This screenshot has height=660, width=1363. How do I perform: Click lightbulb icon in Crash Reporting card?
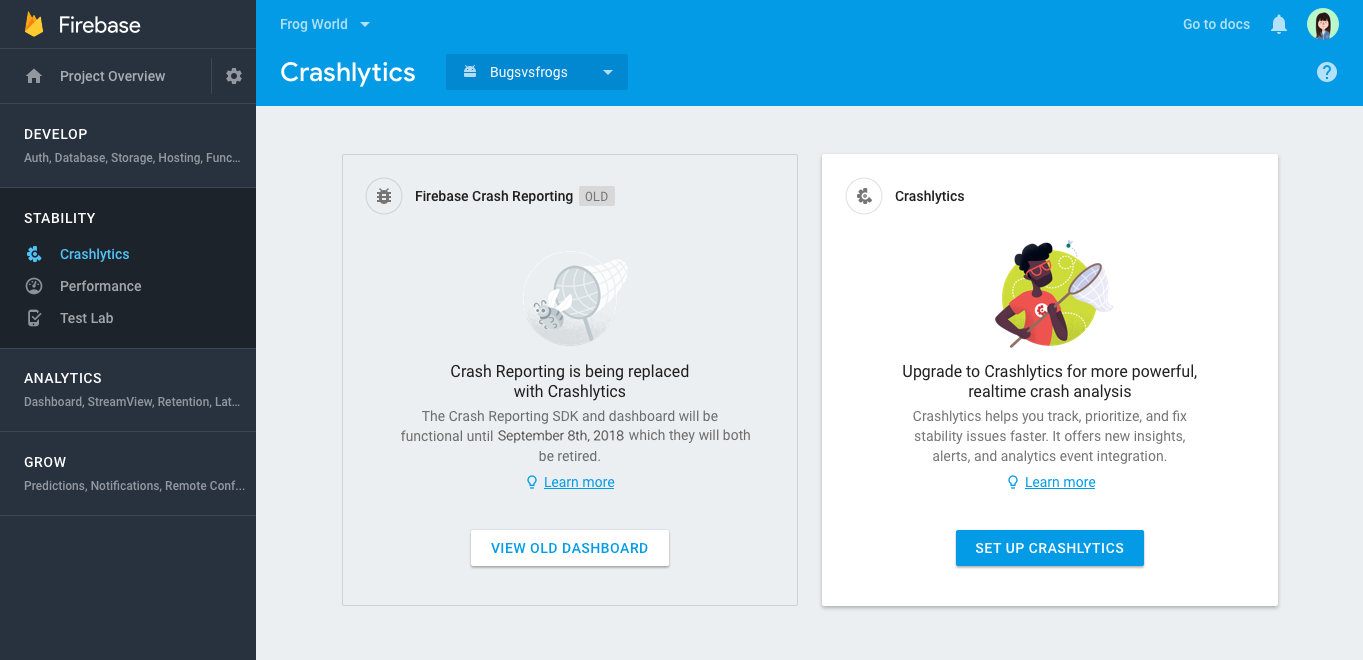[x=532, y=482]
